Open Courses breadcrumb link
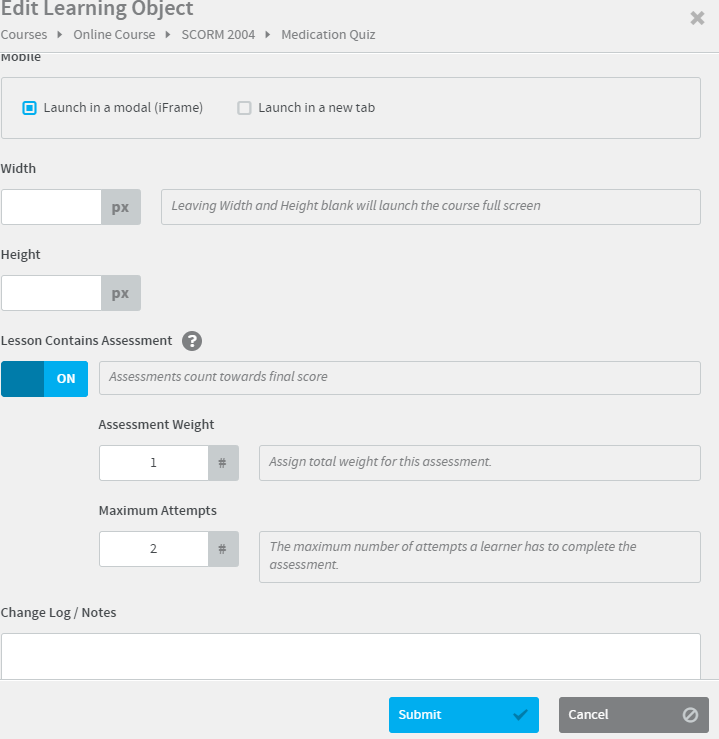 tap(24, 35)
